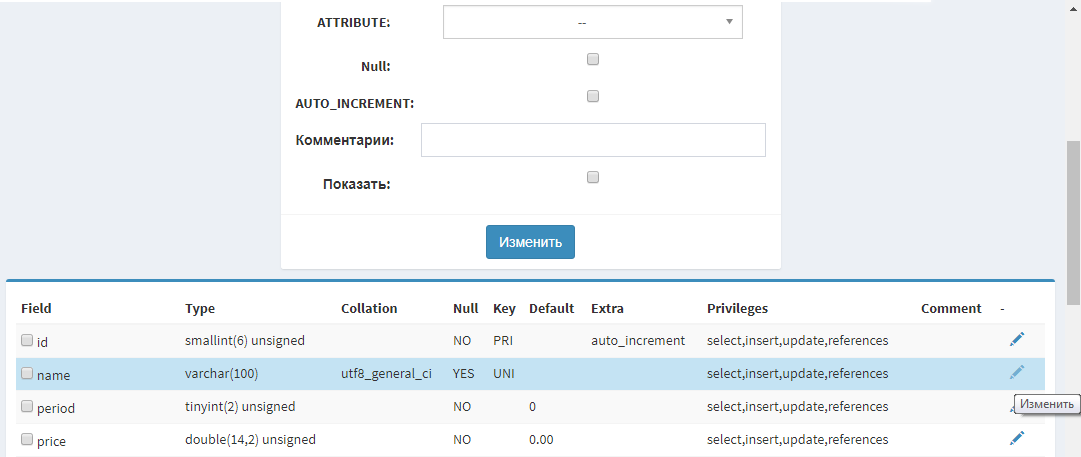Open edit for the price field

(1017, 438)
